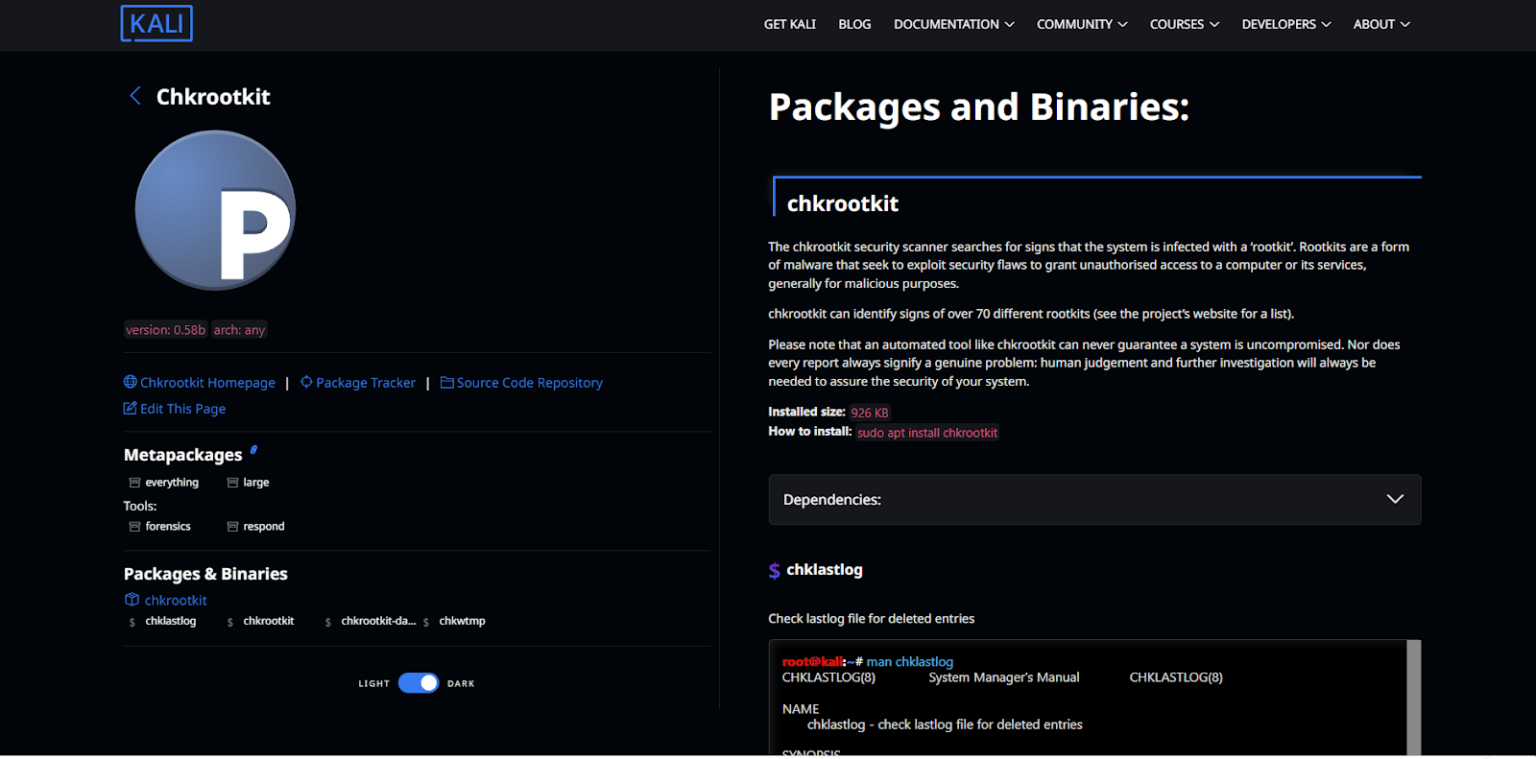
Task: Click the man page terminal scrollbar
Action: coord(1413,697)
